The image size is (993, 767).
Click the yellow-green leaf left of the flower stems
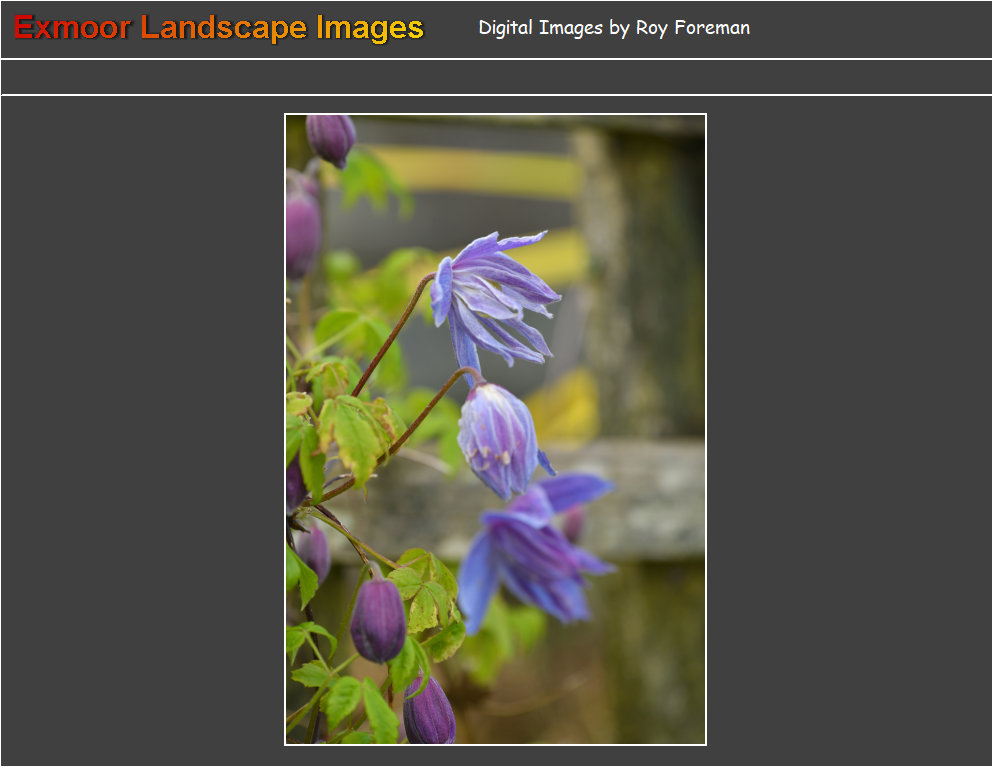coord(353,437)
